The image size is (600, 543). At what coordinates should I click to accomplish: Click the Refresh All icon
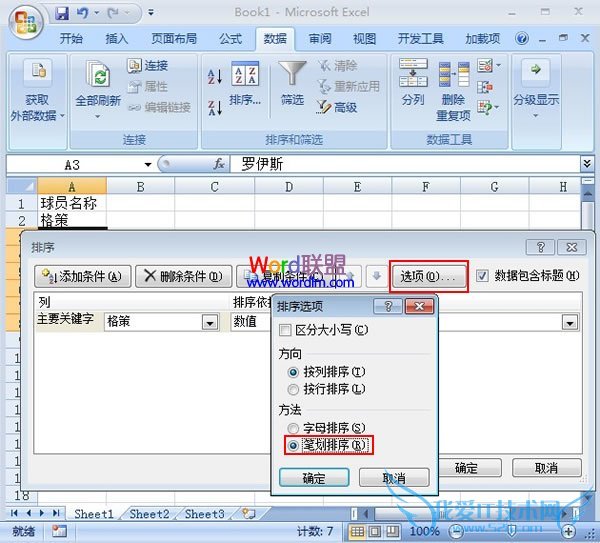[x=98, y=73]
